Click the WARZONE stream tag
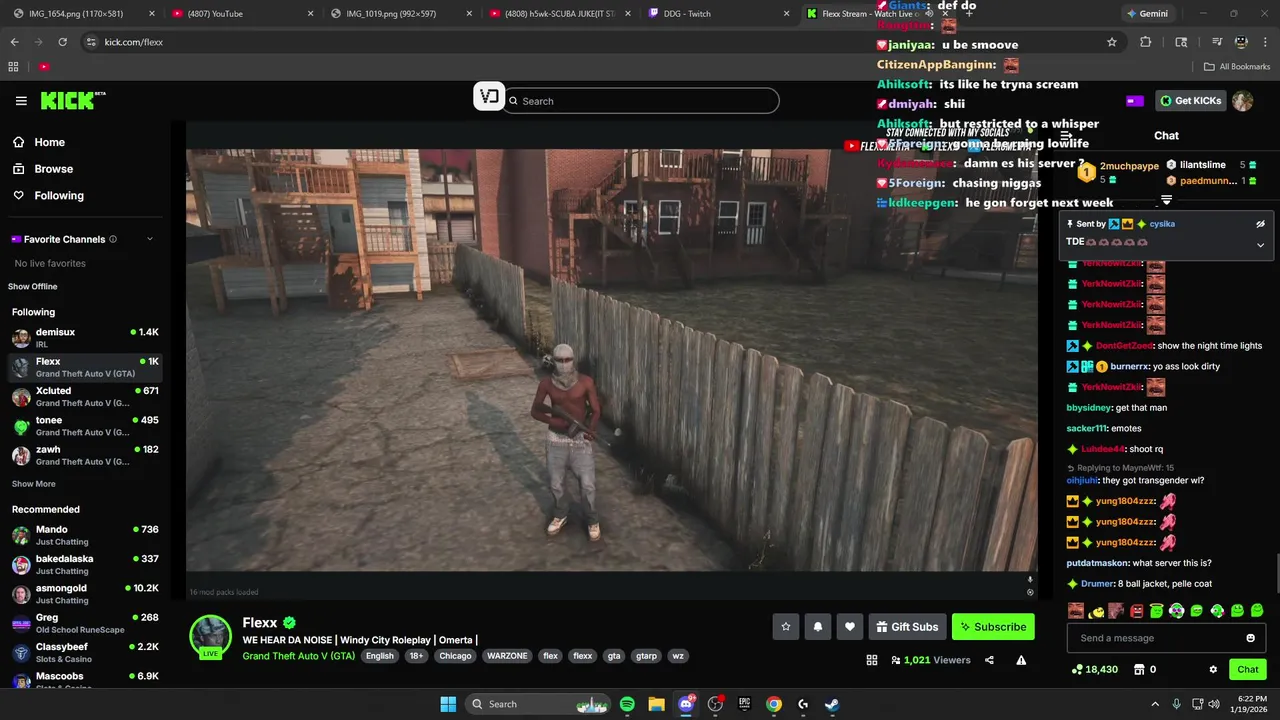1280x720 pixels. (x=507, y=656)
